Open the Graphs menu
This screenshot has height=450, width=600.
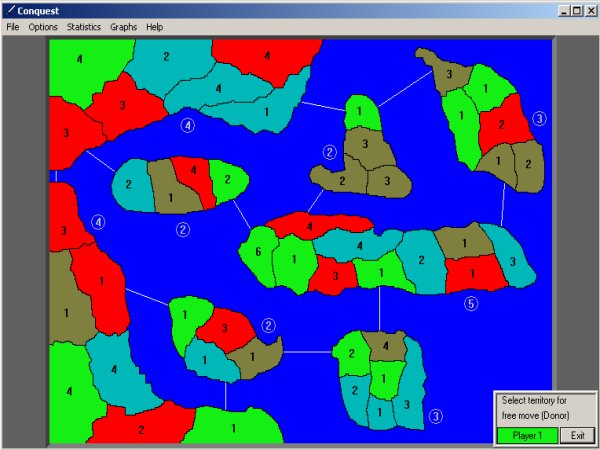124,27
